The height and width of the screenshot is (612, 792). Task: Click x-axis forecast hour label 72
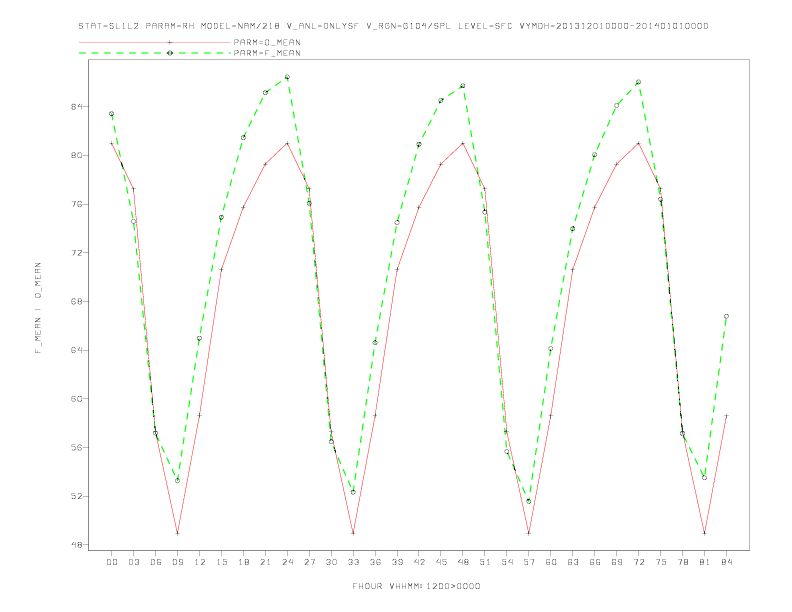point(638,562)
